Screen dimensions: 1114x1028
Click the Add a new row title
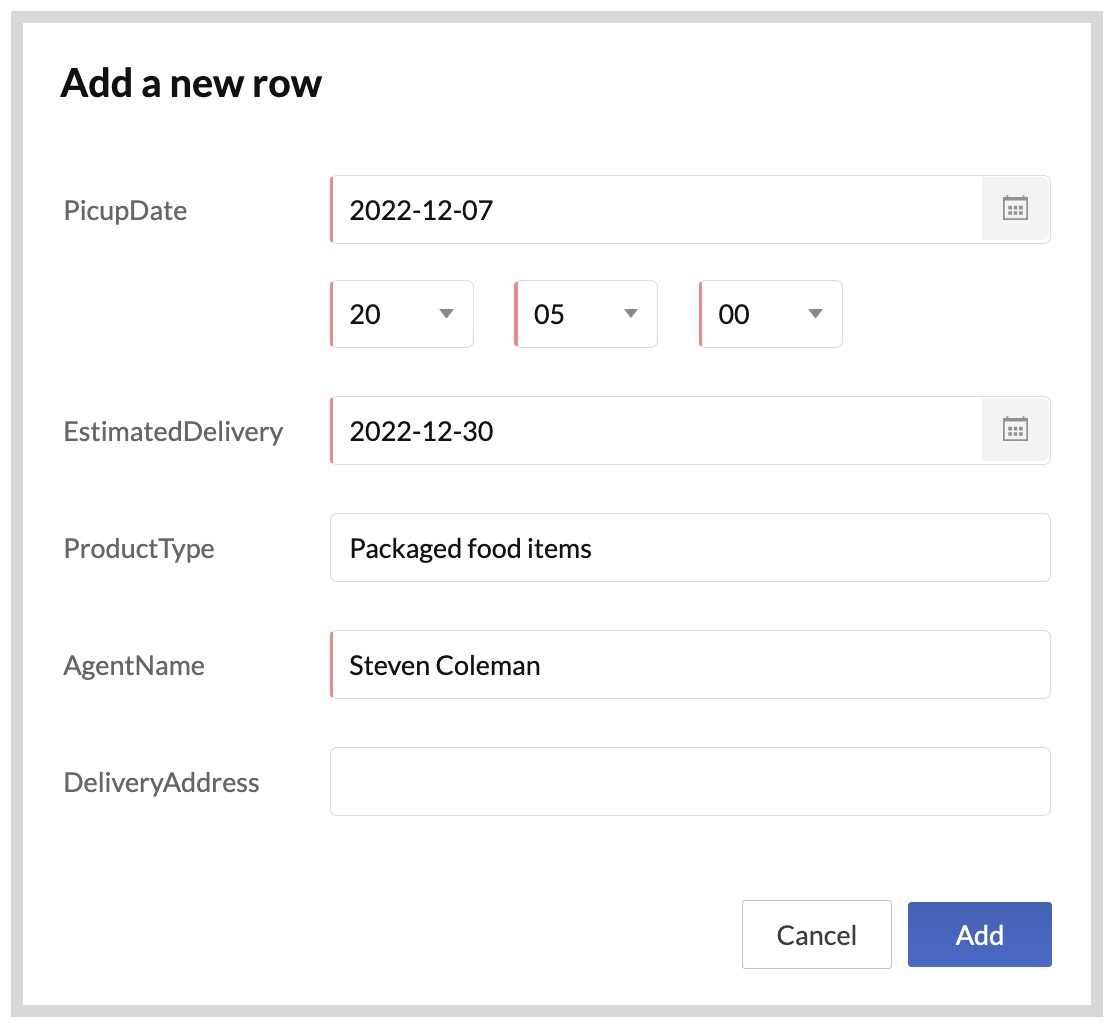click(x=191, y=83)
